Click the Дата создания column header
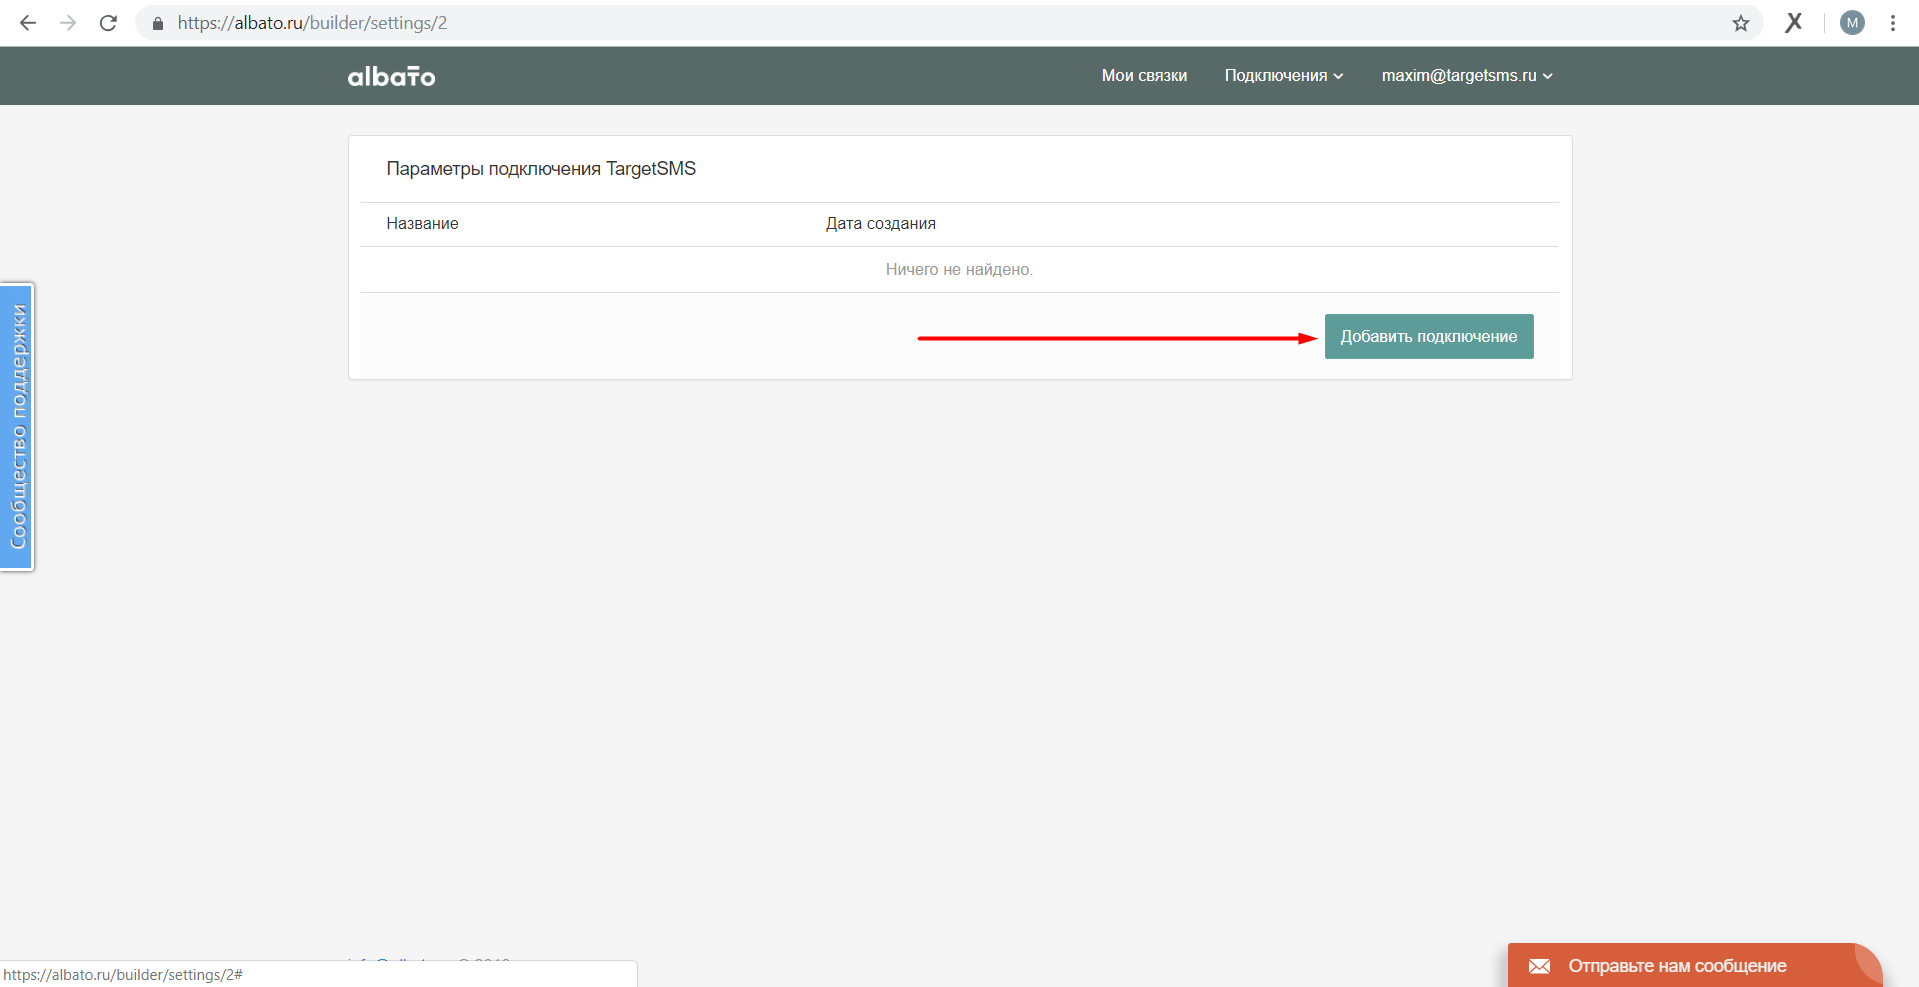The width and height of the screenshot is (1919, 987). 880,224
